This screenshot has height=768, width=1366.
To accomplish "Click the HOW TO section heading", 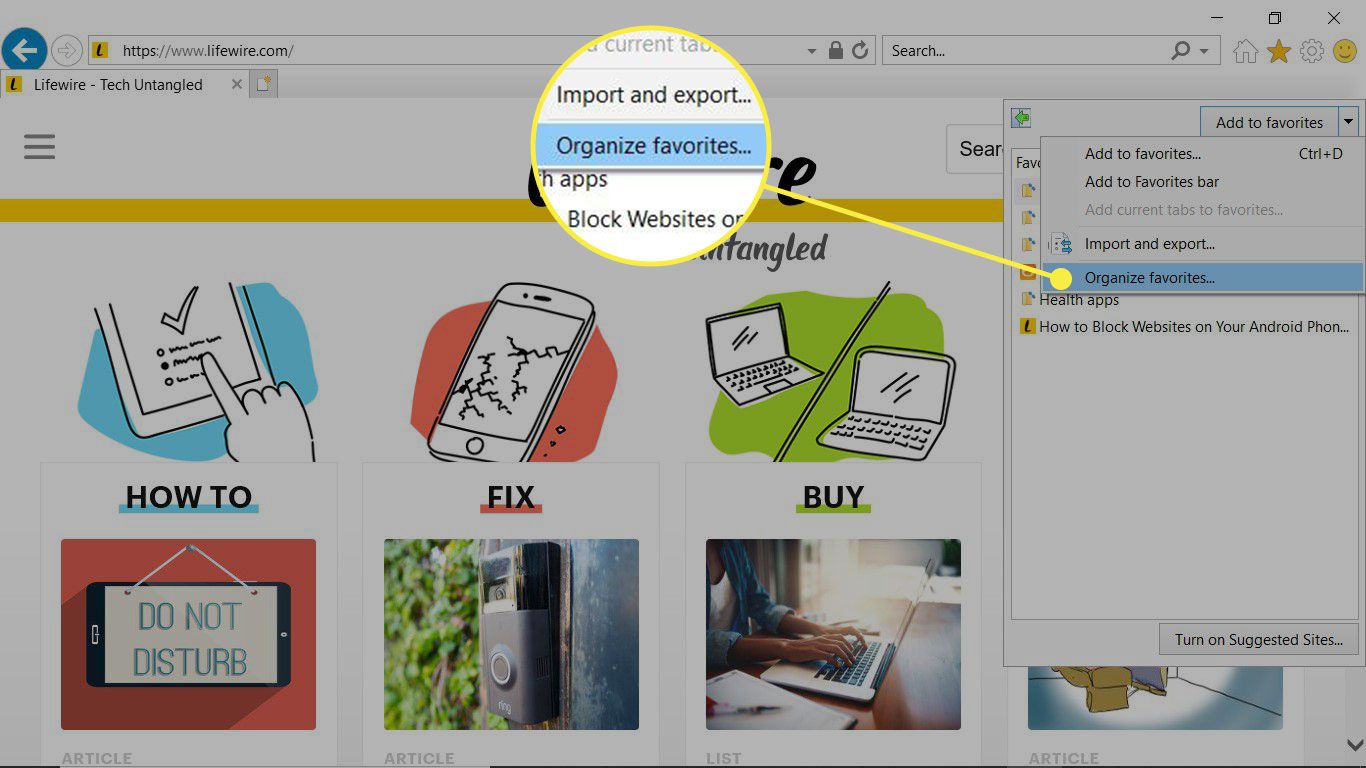I will pos(189,497).
